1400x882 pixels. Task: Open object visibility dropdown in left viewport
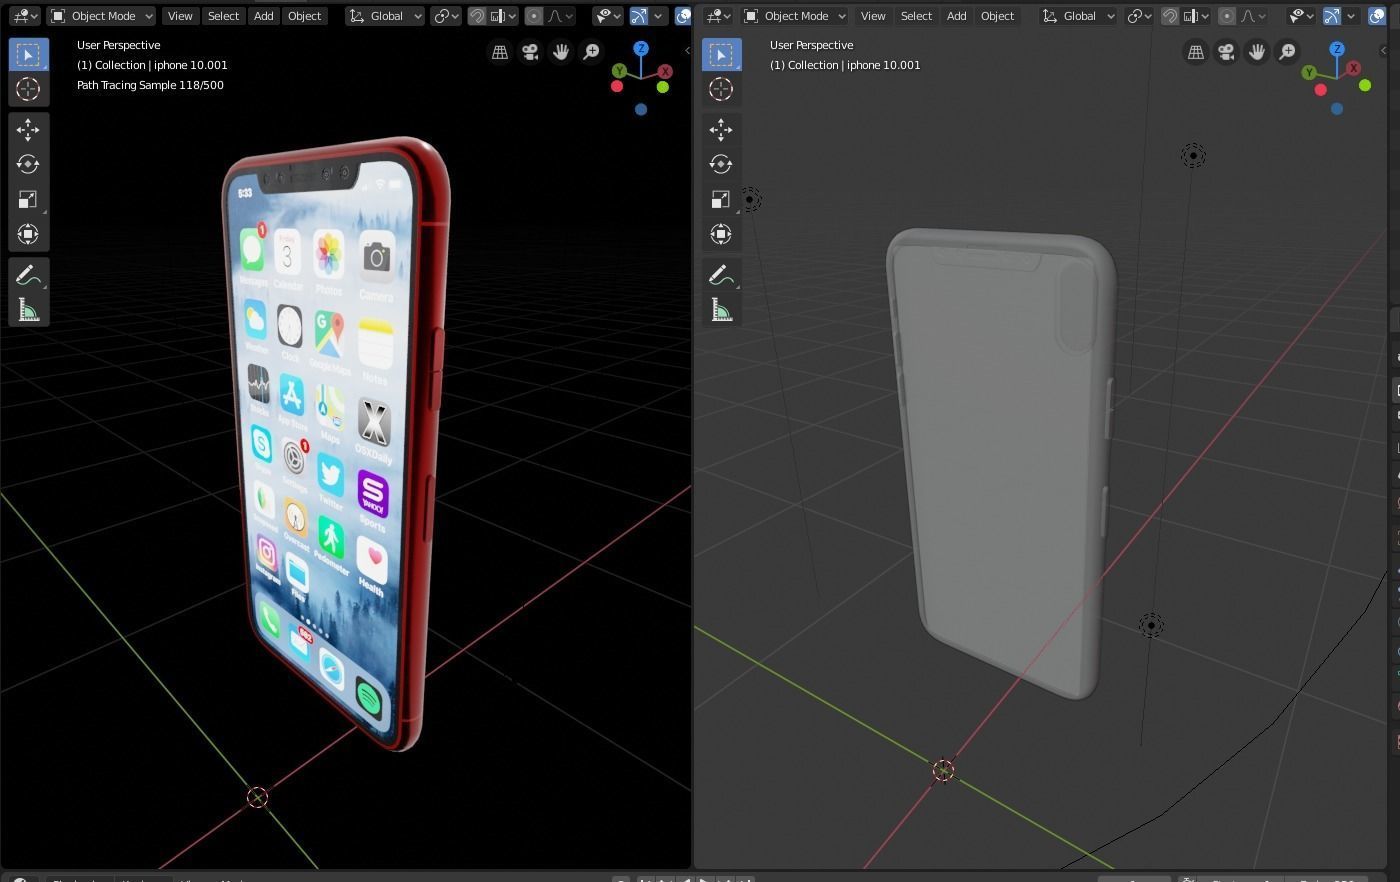point(606,16)
